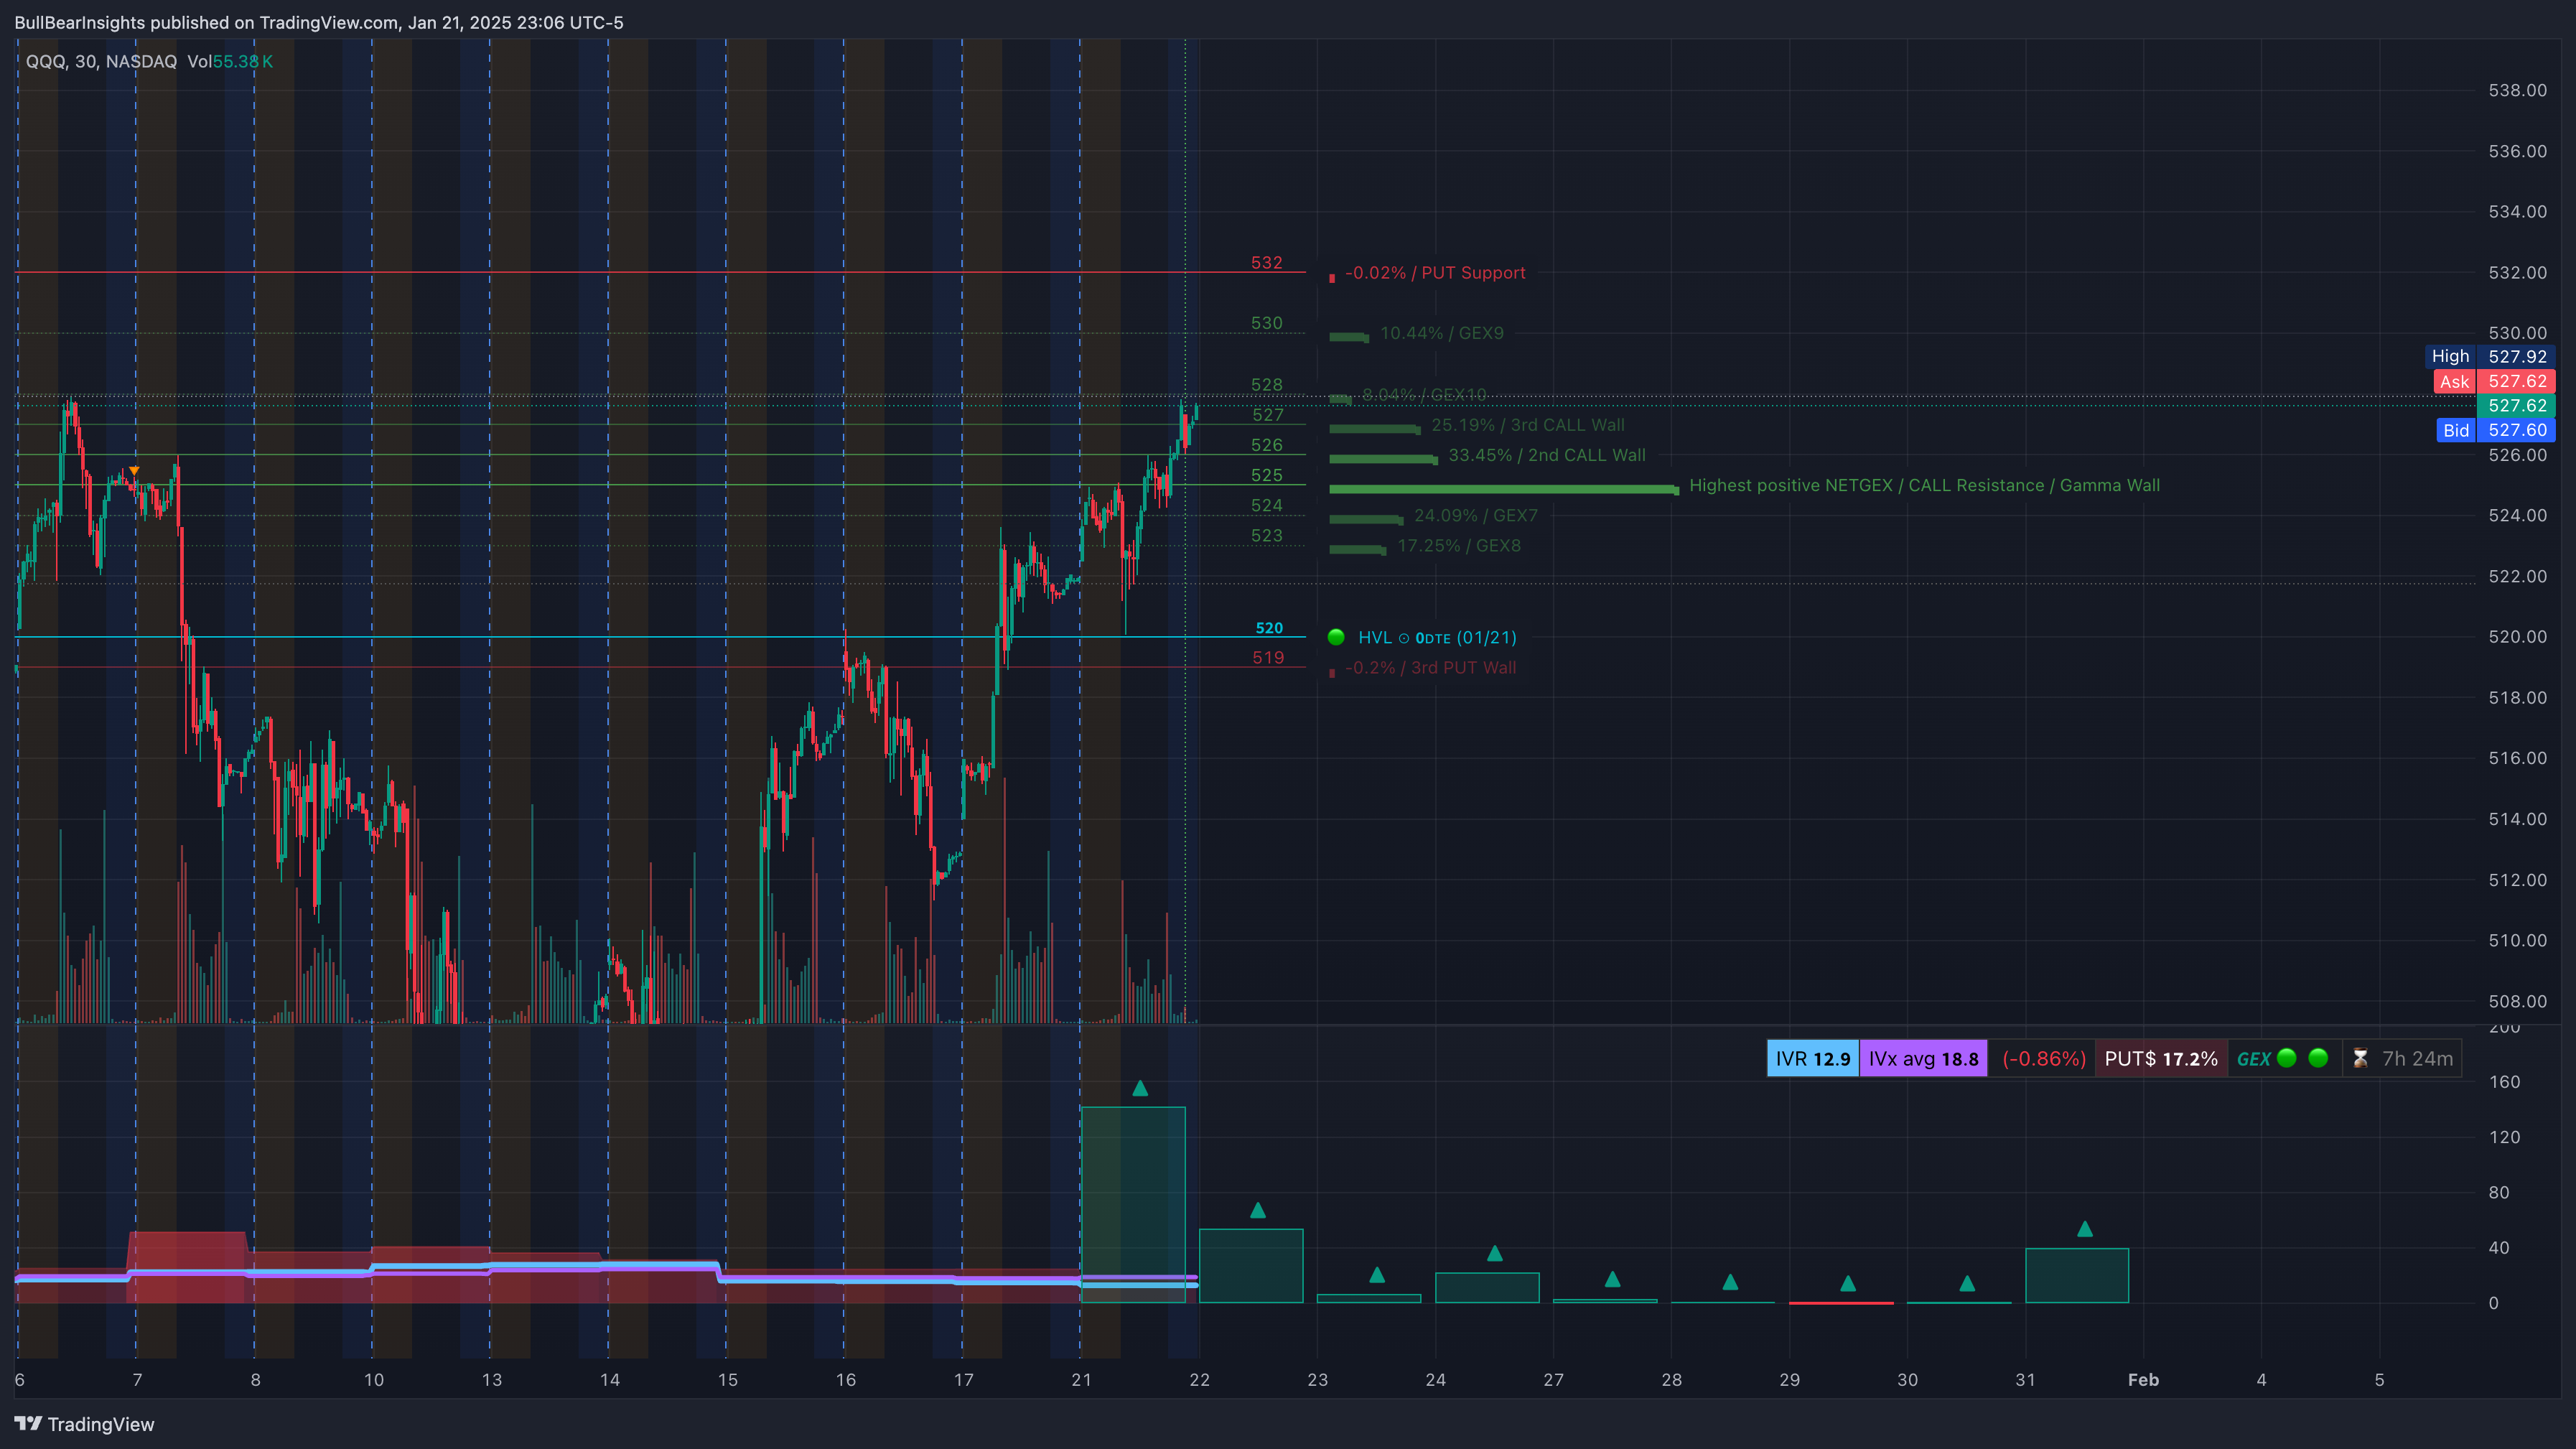Image resolution: width=2576 pixels, height=1449 pixels.
Task: Click the green 3rd CALL Wall bar at 527
Action: pyautogui.click(x=1375, y=429)
